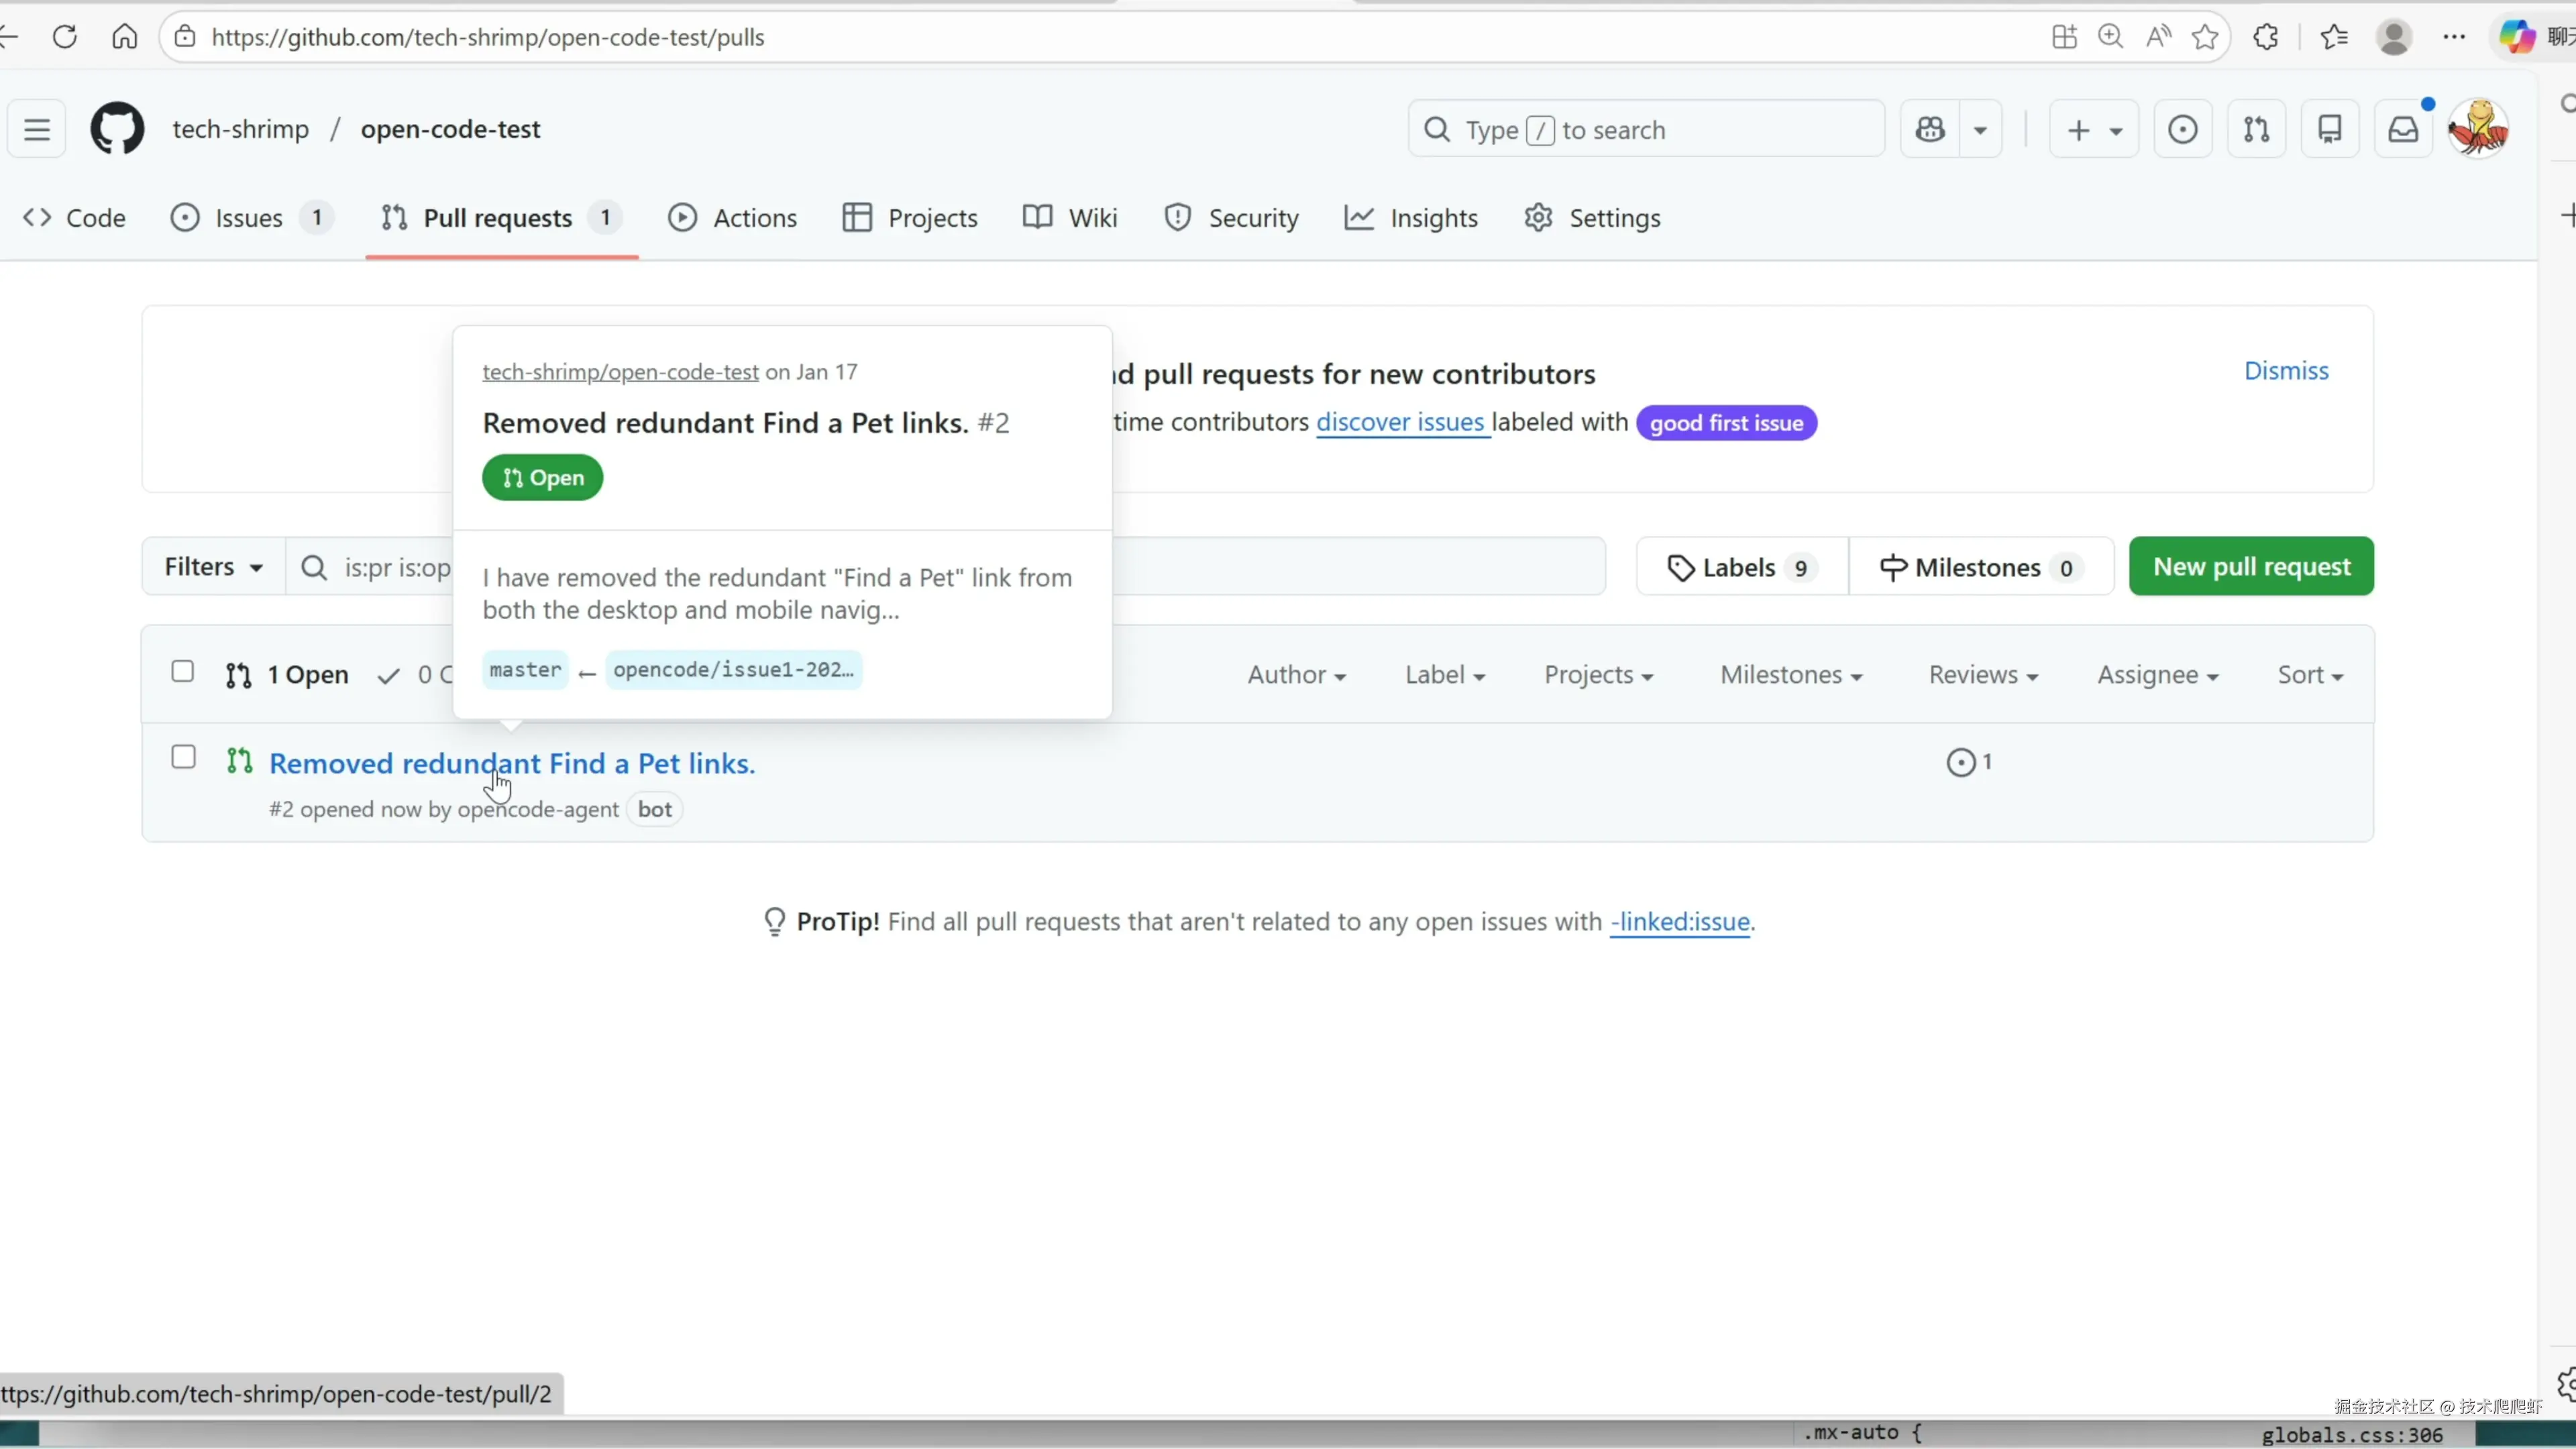Open the issues shortcut icon in header
This screenshot has width=2576, height=1449.
(x=2183, y=129)
